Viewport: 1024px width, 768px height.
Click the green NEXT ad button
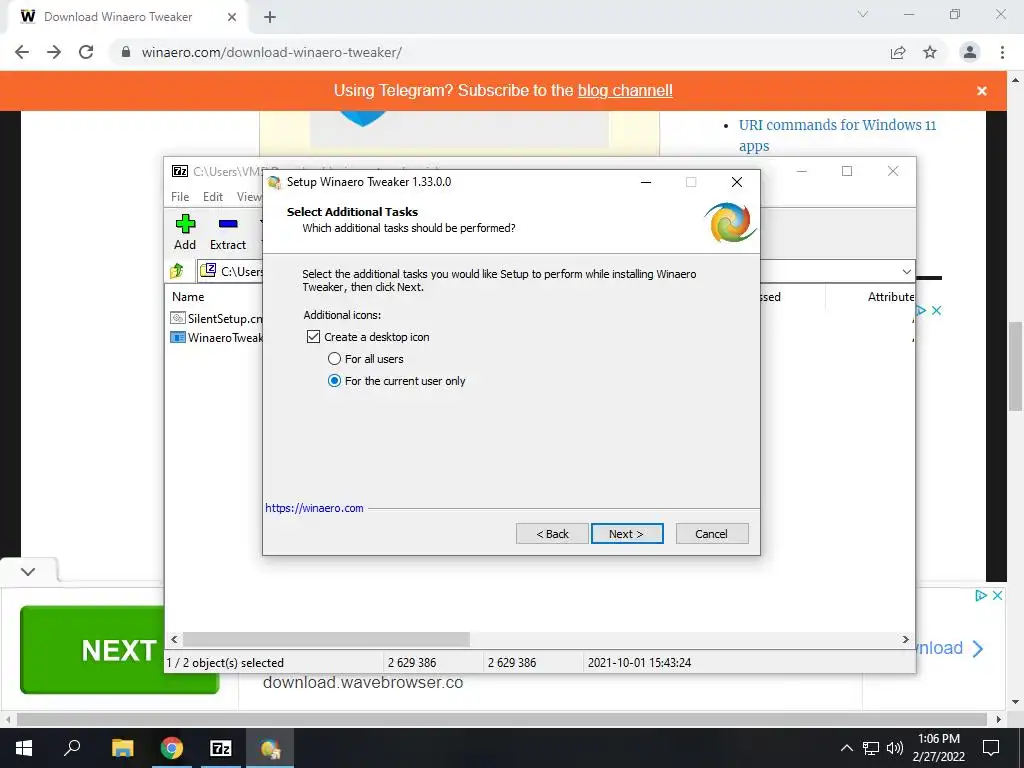click(91, 650)
